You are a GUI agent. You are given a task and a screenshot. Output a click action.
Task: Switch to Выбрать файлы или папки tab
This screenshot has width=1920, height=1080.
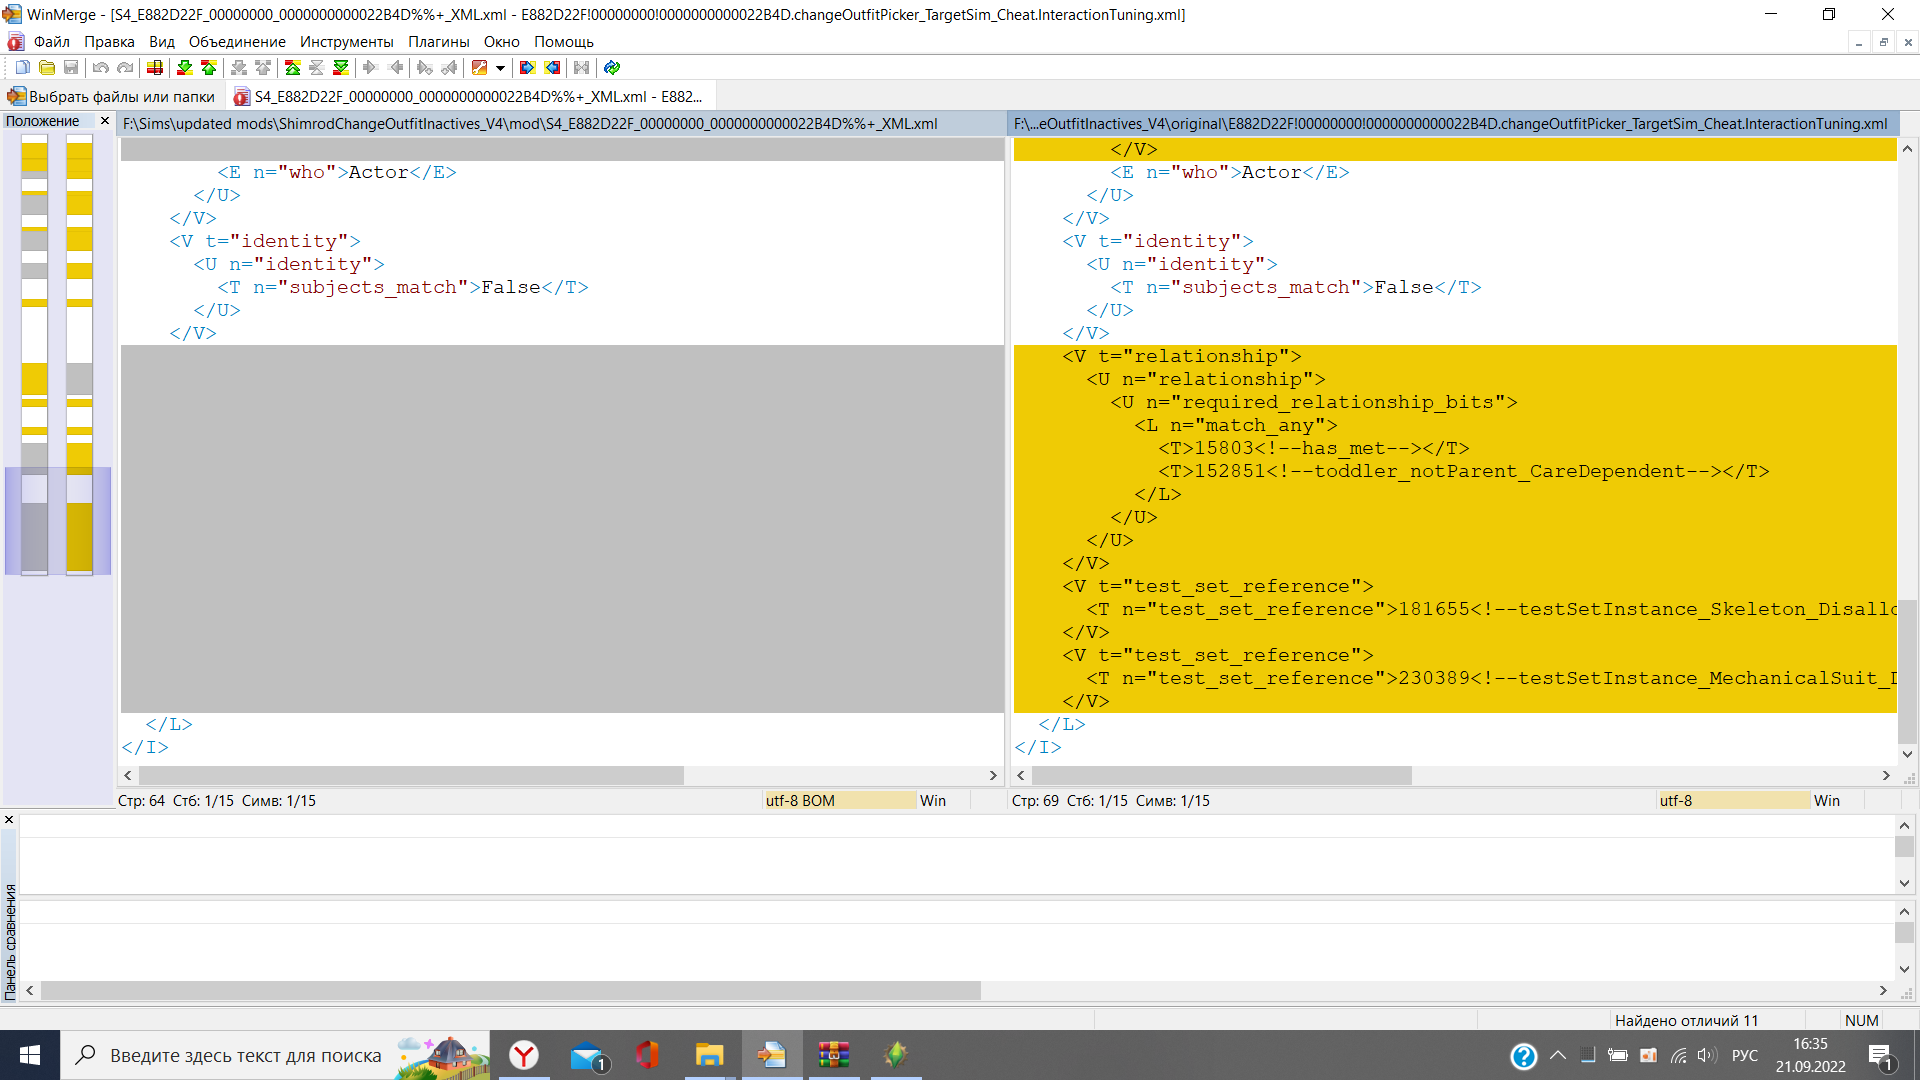coord(112,97)
